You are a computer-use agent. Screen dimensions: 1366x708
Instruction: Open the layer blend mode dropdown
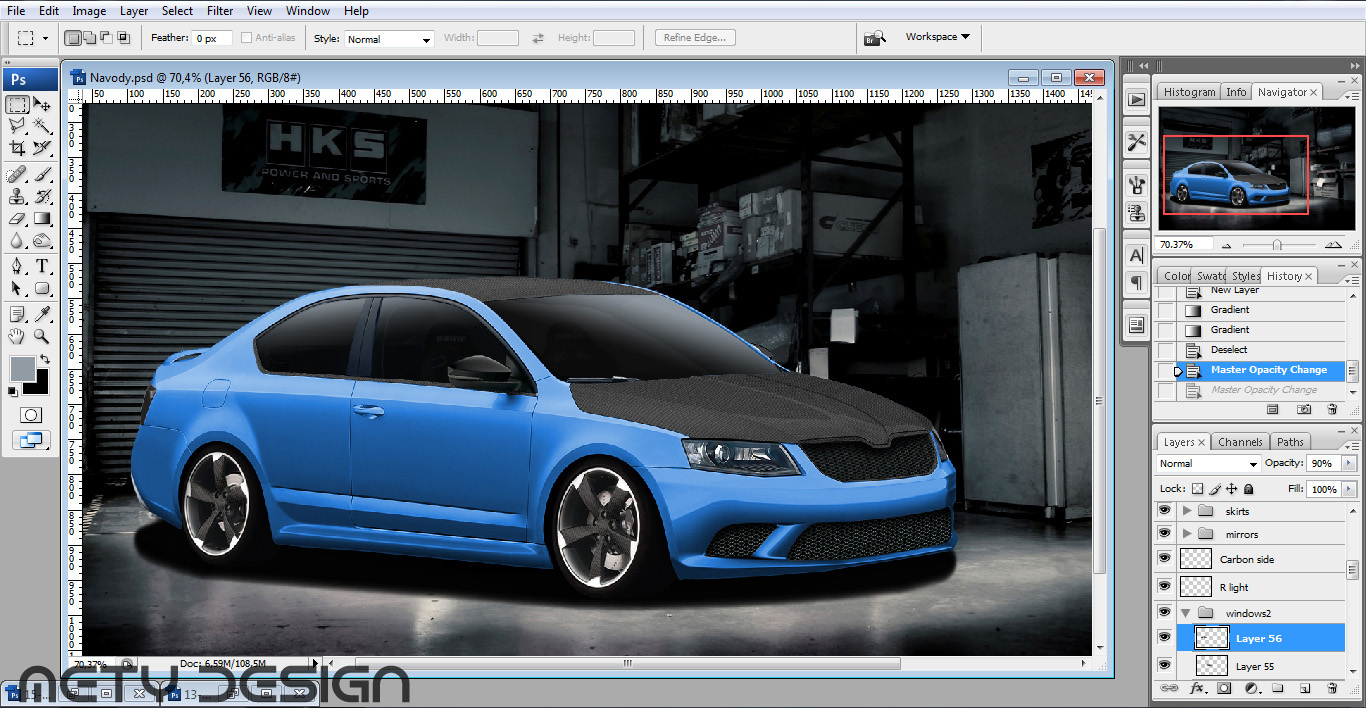pyautogui.click(x=1208, y=464)
